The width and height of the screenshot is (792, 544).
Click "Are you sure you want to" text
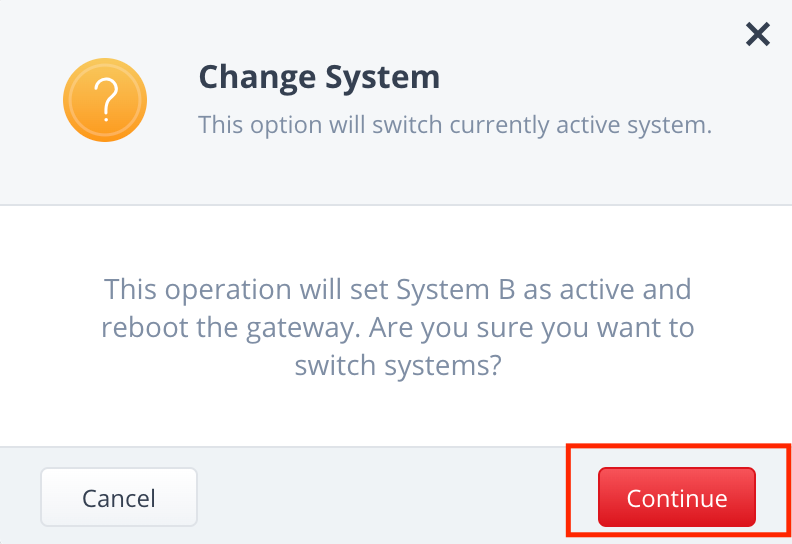click(x=532, y=328)
